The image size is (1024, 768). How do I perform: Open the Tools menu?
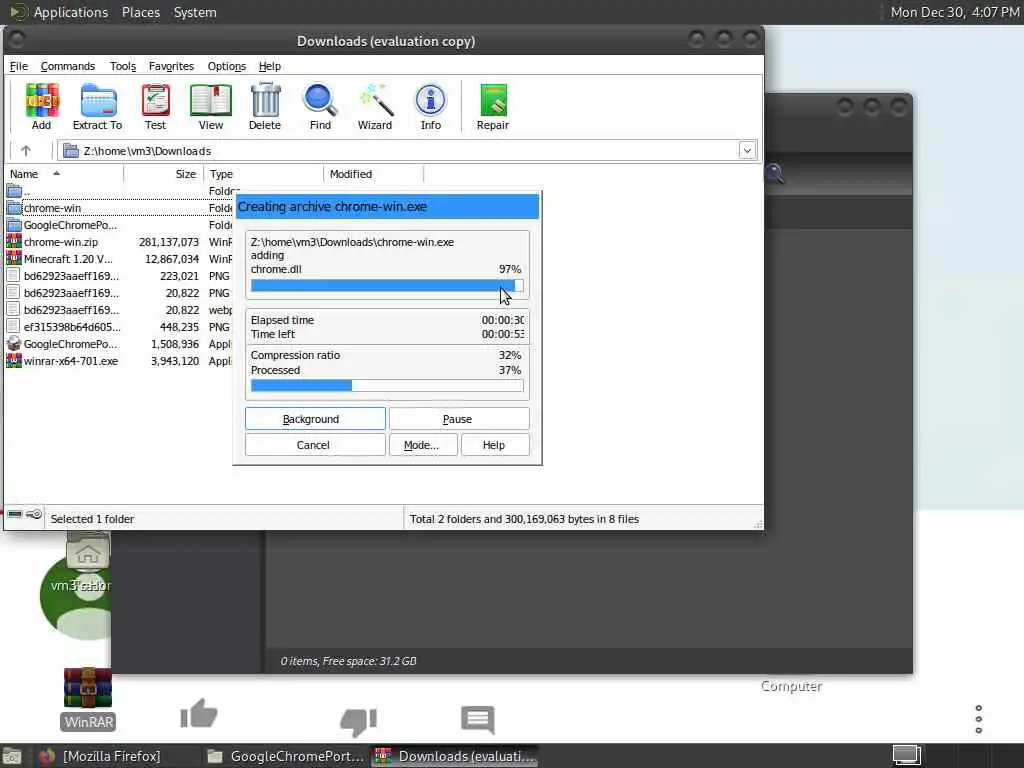click(123, 66)
